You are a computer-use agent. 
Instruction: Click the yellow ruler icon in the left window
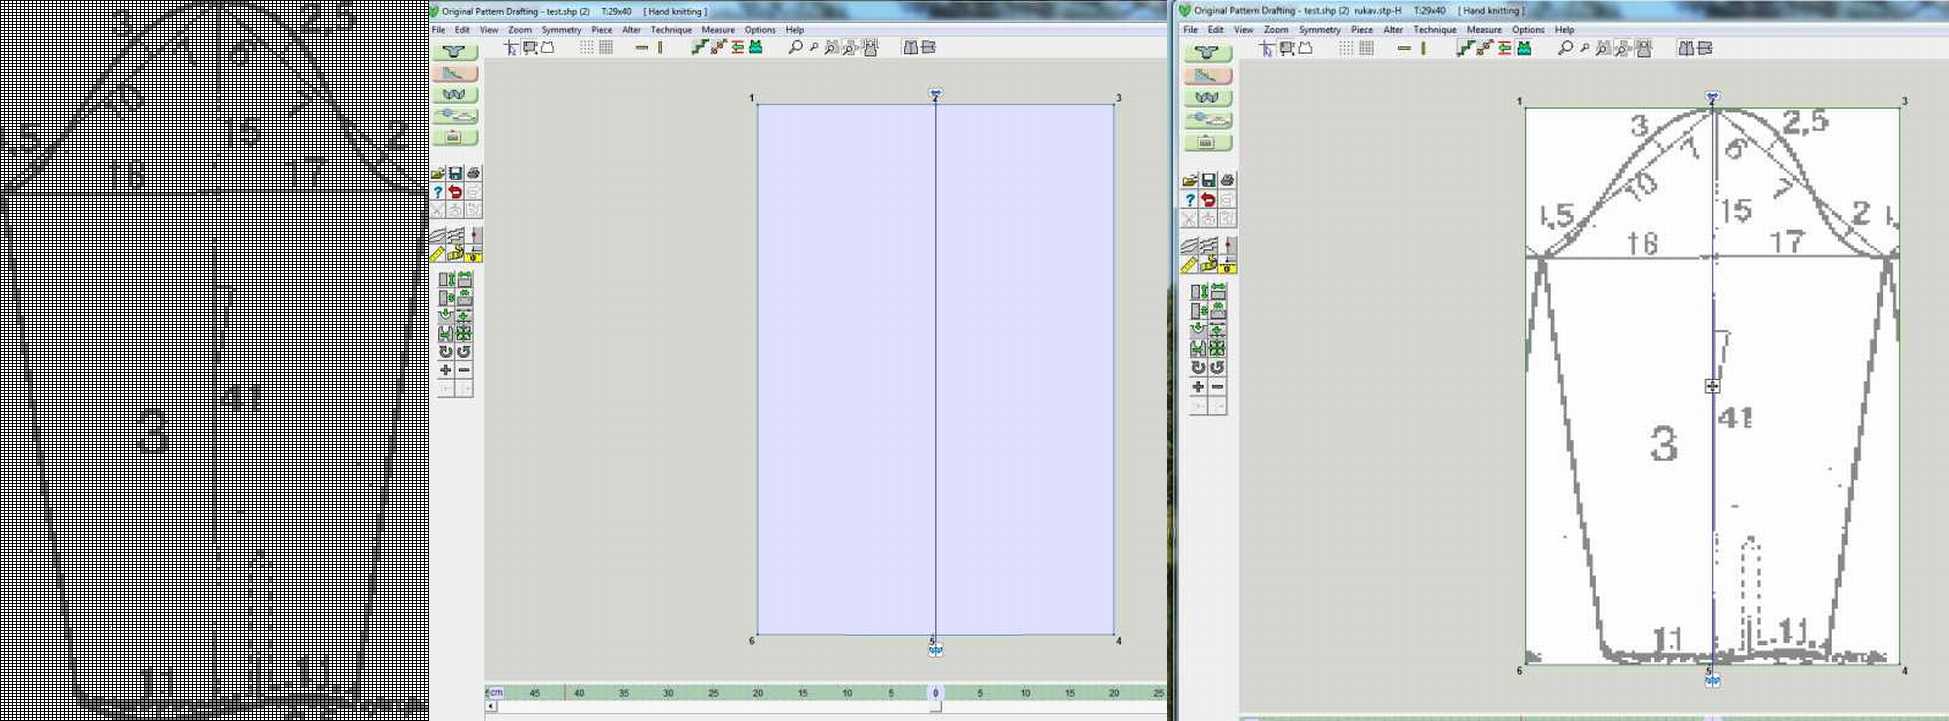click(438, 255)
